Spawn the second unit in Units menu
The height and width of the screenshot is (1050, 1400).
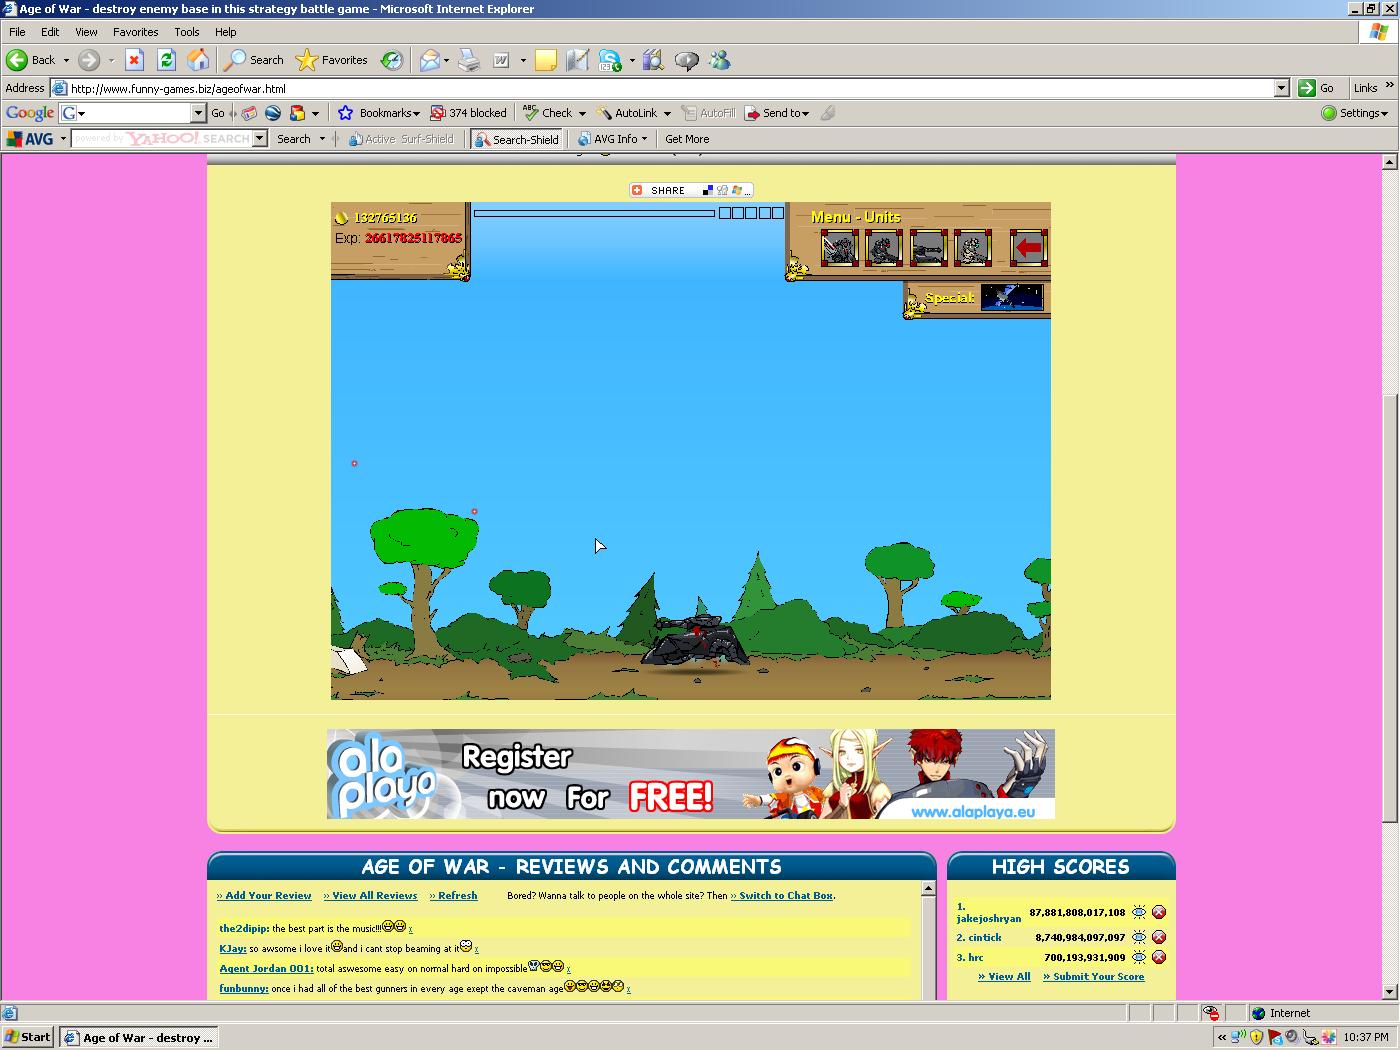[884, 248]
